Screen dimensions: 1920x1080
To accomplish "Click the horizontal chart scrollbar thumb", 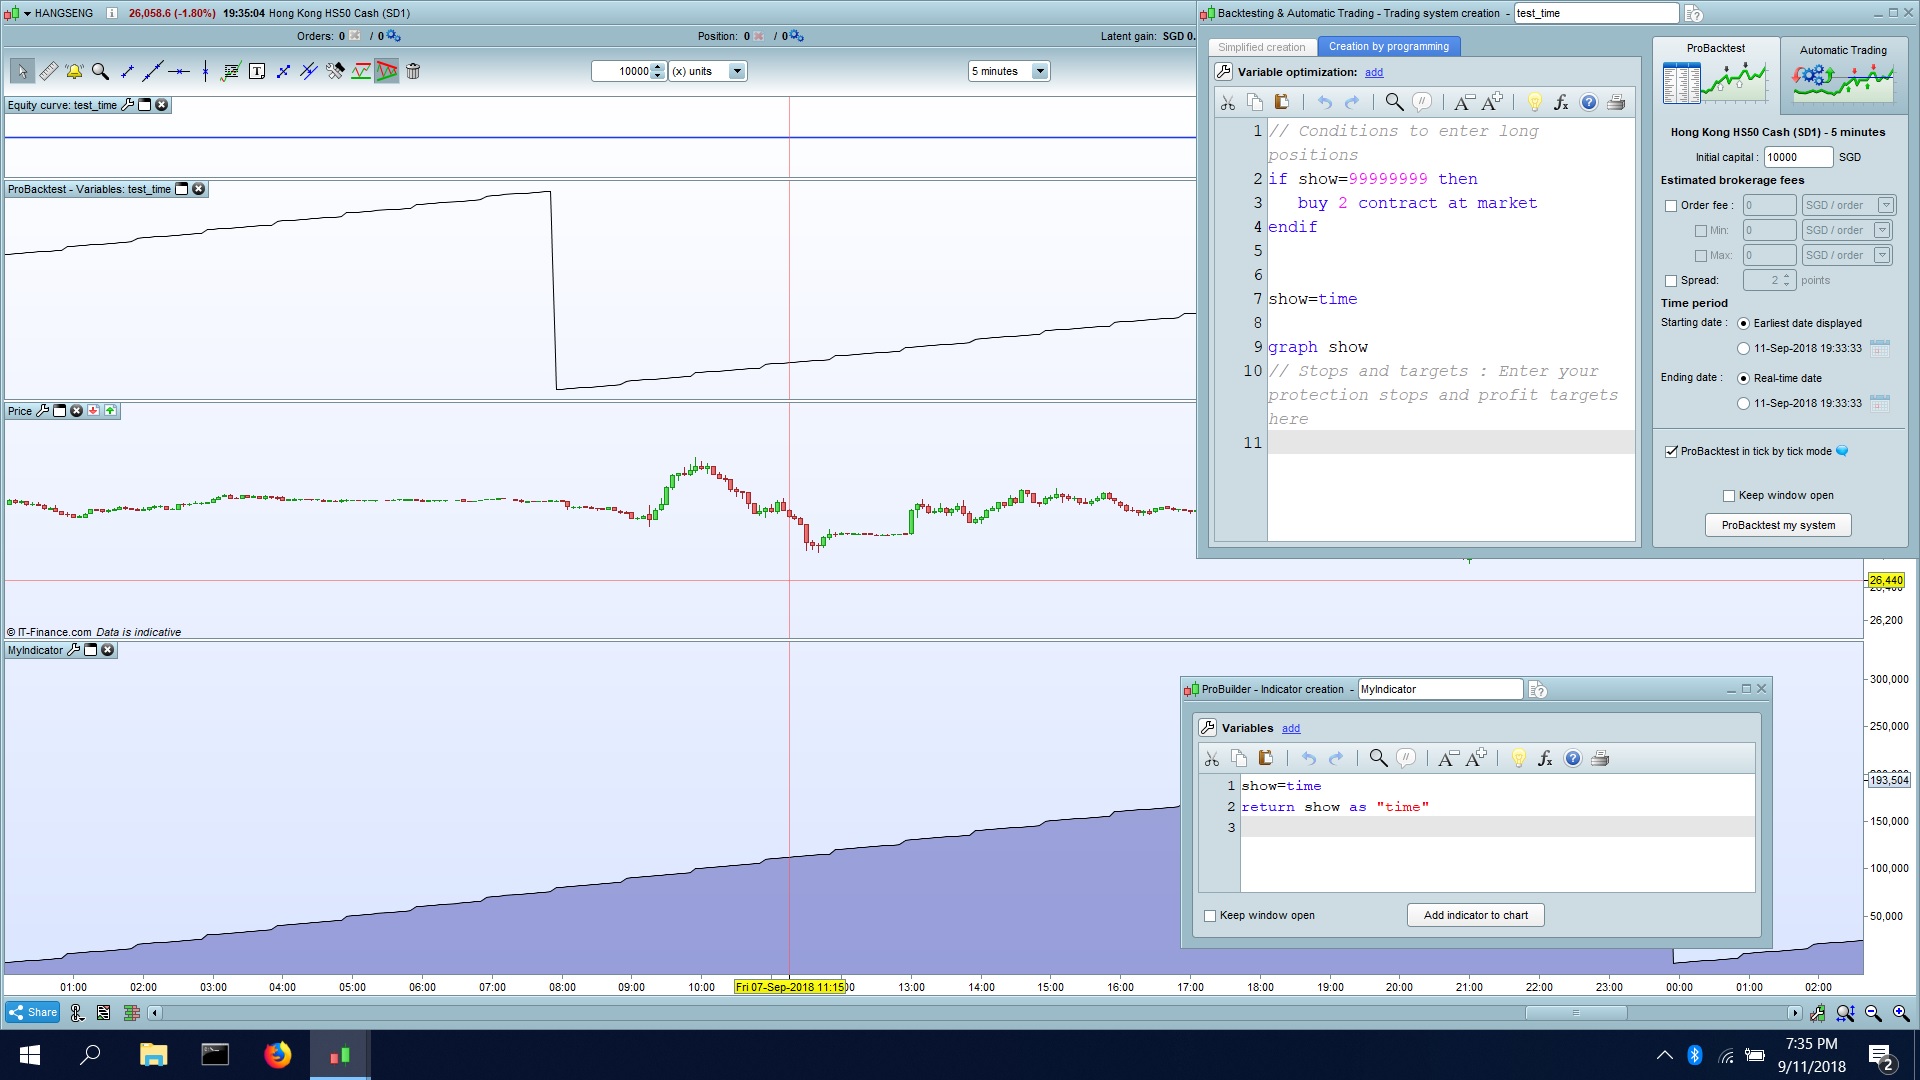I will [x=1575, y=1013].
